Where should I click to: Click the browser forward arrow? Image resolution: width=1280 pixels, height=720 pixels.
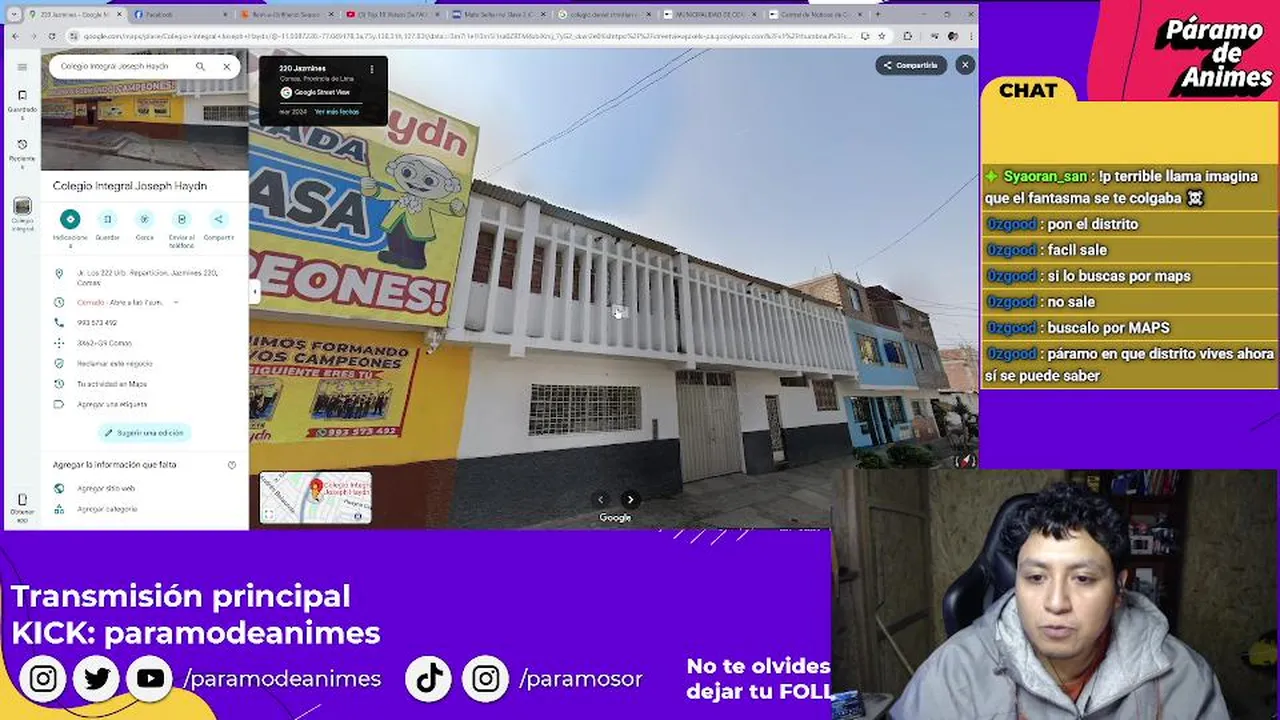(33, 36)
